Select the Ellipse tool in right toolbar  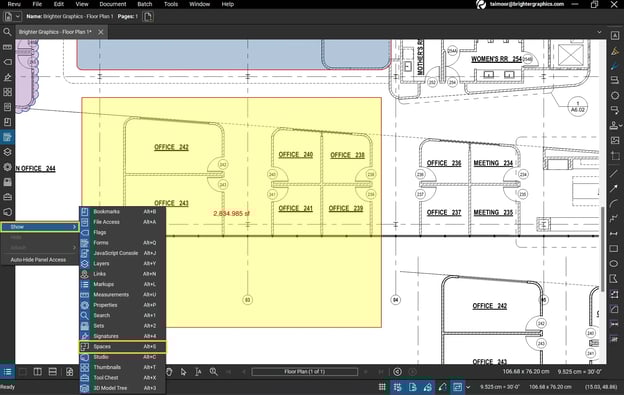(614, 264)
